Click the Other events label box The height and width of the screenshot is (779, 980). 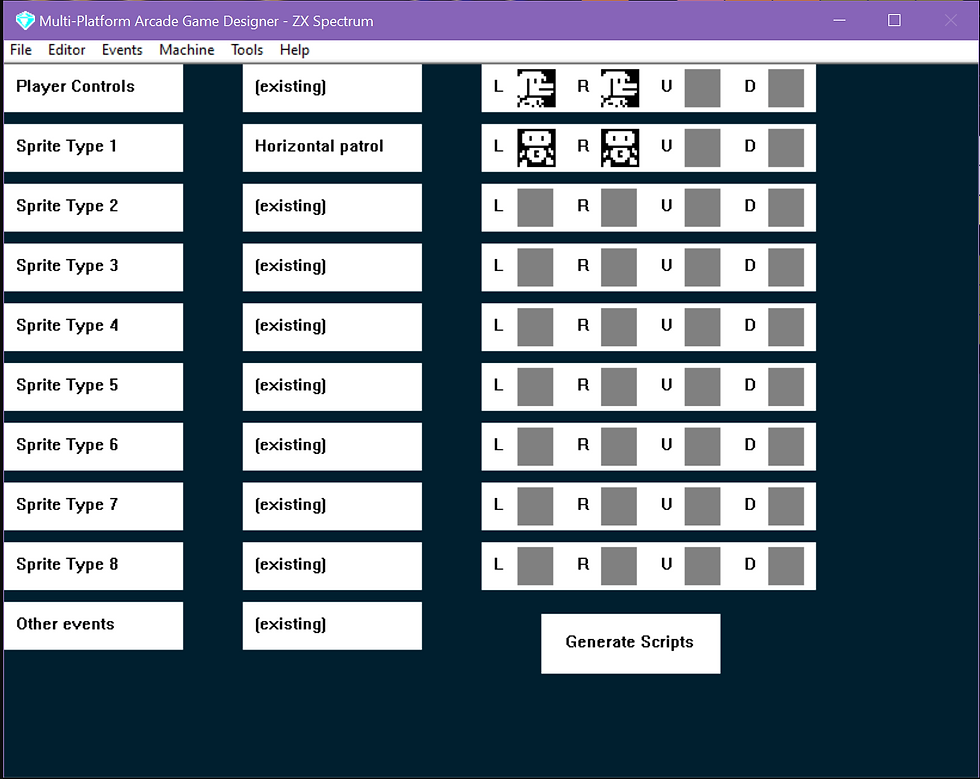pyautogui.click(x=93, y=626)
